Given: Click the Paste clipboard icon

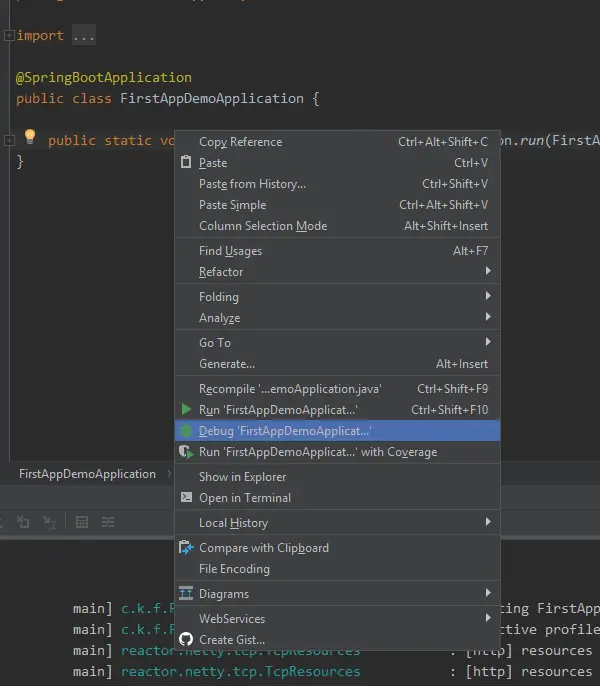Looking at the screenshot, I should pos(186,162).
